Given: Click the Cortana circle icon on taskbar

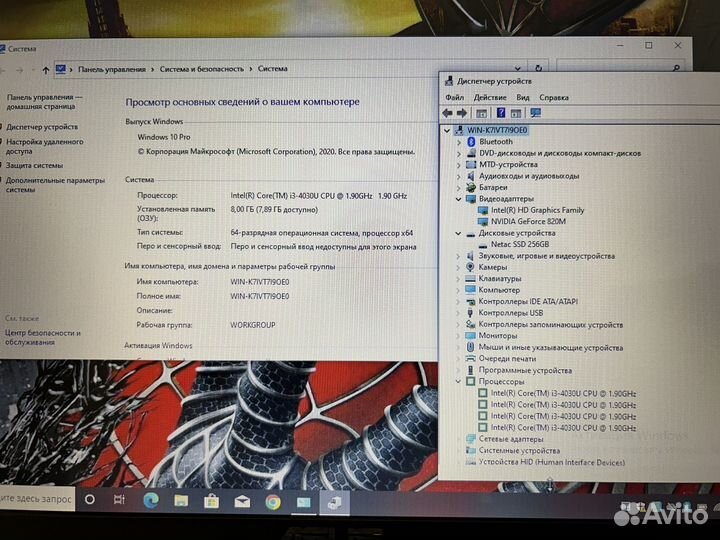Looking at the screenshot, I should coord(90,499).
